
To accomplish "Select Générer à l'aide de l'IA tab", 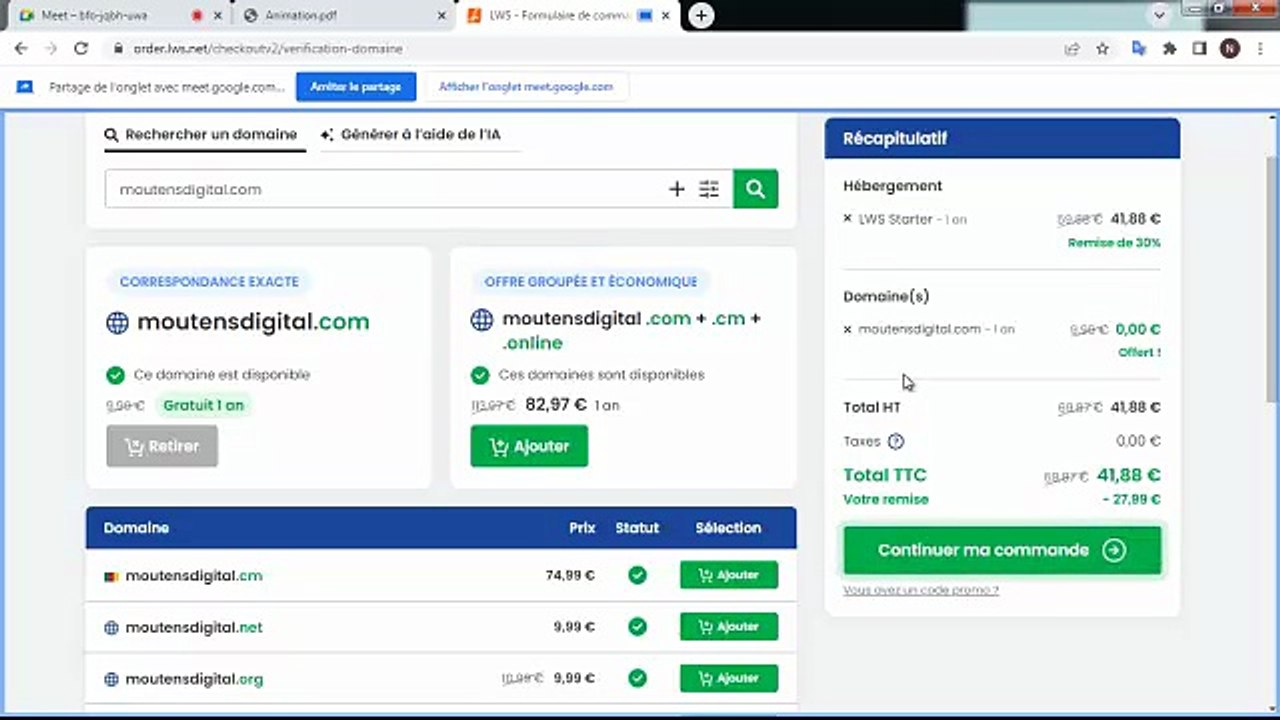I will click(x=421, y=135).
